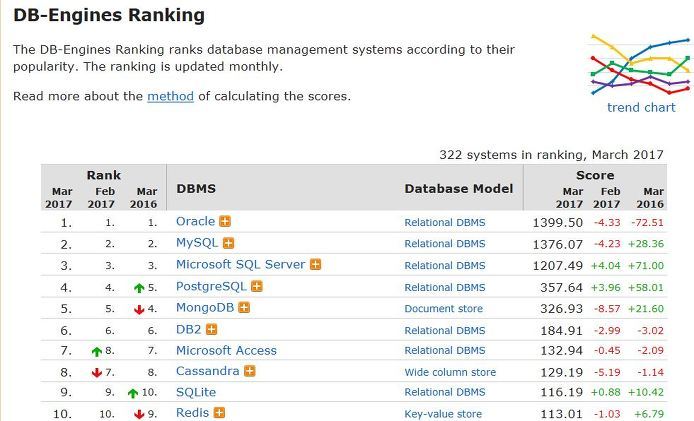Click red down arrow in Cassandra row

point(96,373)
